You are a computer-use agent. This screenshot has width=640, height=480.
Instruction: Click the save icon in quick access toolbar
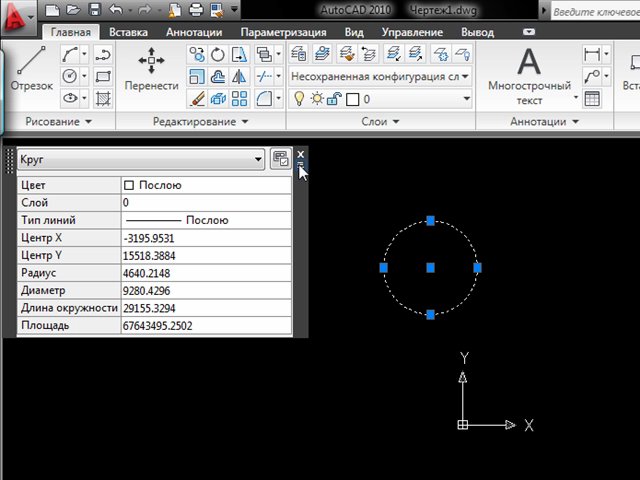coord(93,10)
